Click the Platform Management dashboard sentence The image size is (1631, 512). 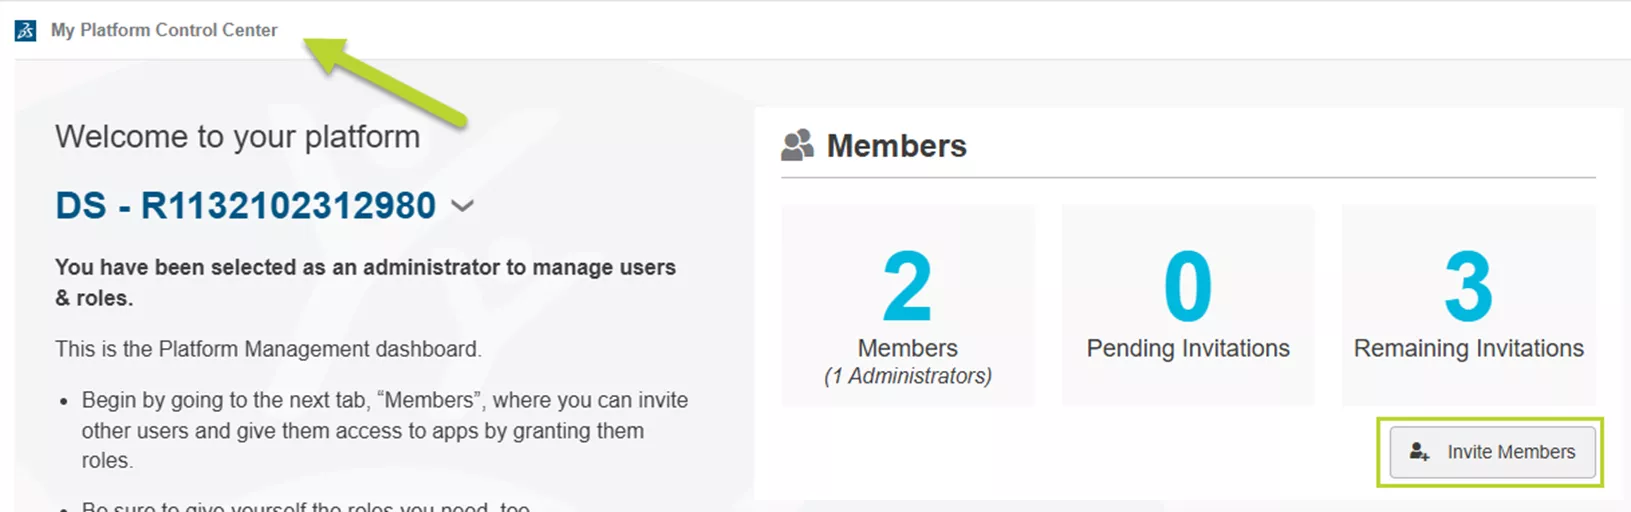(x=268, y=349)
